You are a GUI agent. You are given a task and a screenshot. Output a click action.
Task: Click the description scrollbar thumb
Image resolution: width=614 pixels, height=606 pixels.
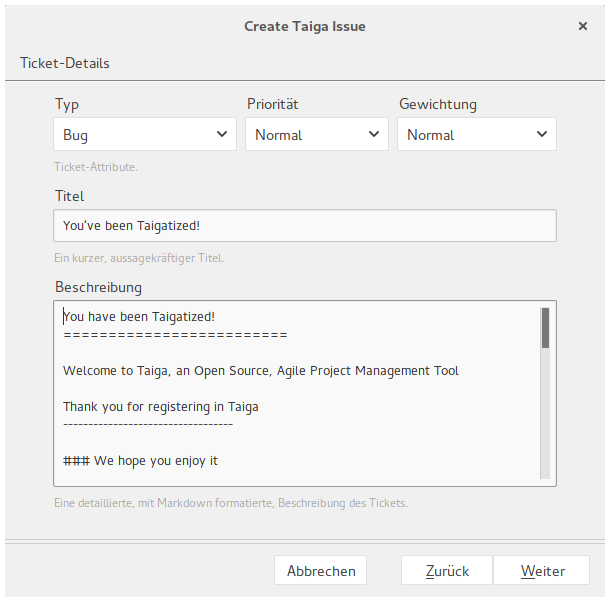tap(545, 328)
